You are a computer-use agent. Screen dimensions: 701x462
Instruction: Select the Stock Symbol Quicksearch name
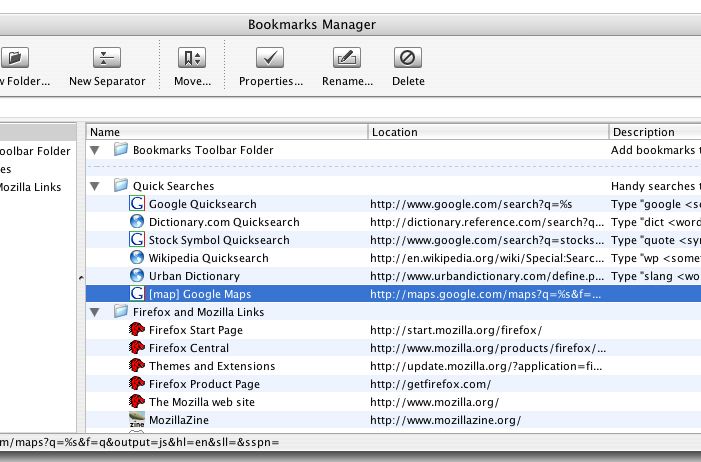coord(219,240)
